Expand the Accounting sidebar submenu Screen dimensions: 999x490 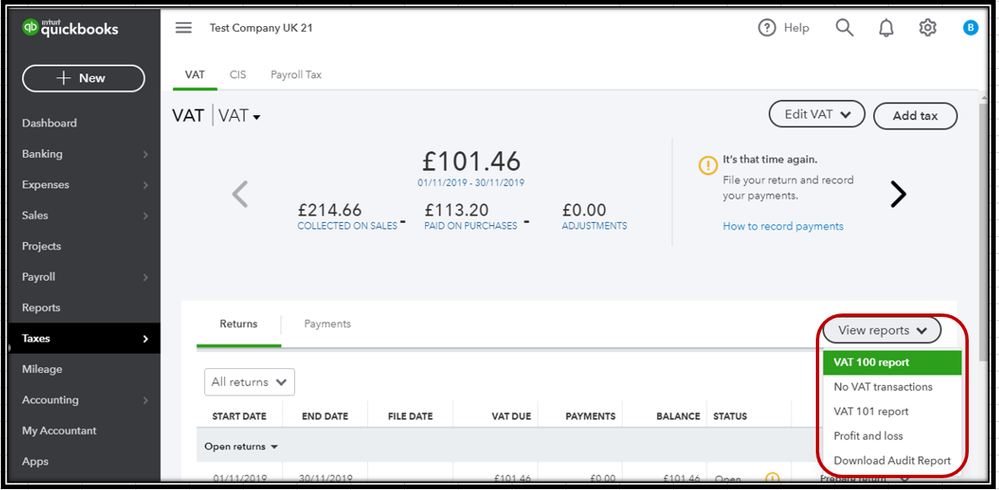pyautogui.click(x=145, y=400)
